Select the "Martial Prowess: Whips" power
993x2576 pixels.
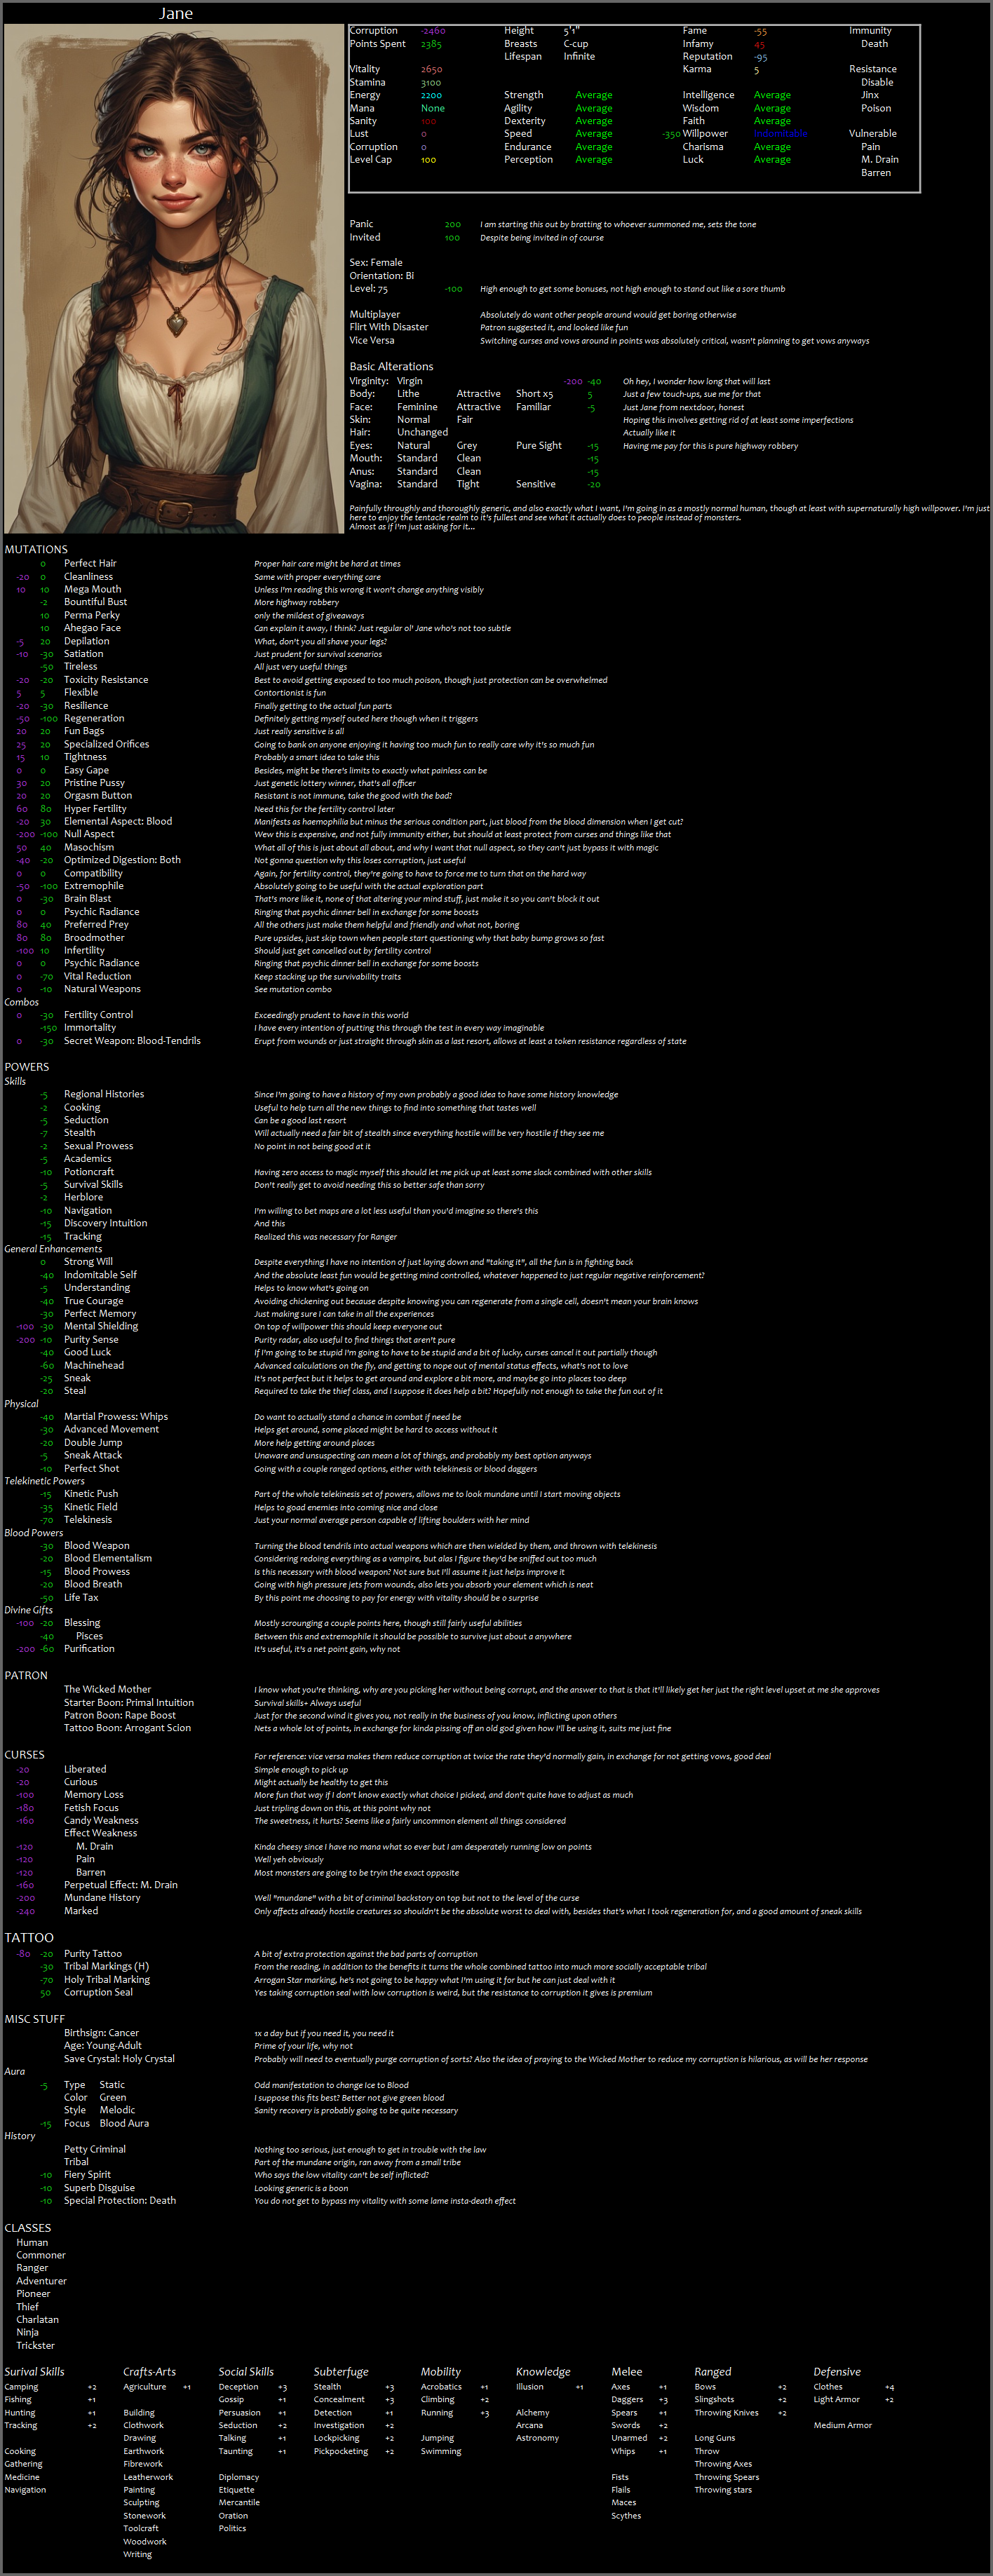click(x=116, y=1416)
